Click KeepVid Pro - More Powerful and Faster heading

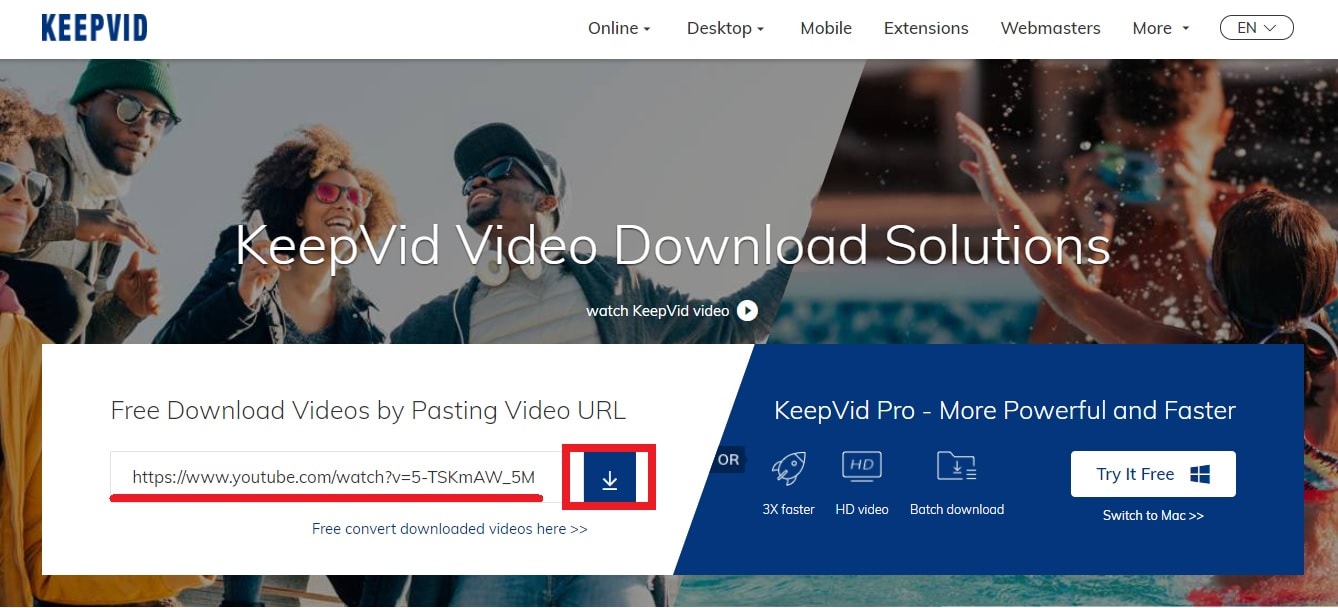click(x=1005, y=410)
